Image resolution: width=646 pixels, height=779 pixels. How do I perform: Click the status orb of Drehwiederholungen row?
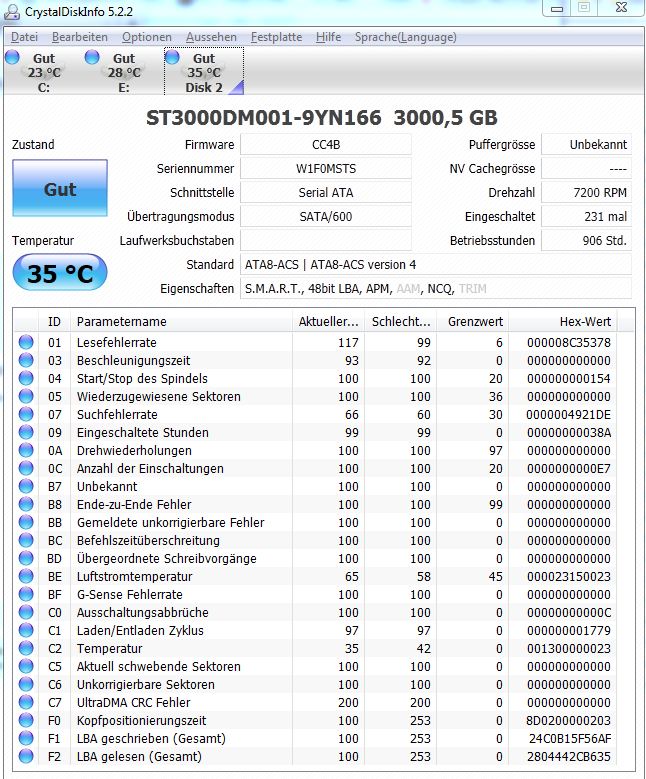click(26, 450)
